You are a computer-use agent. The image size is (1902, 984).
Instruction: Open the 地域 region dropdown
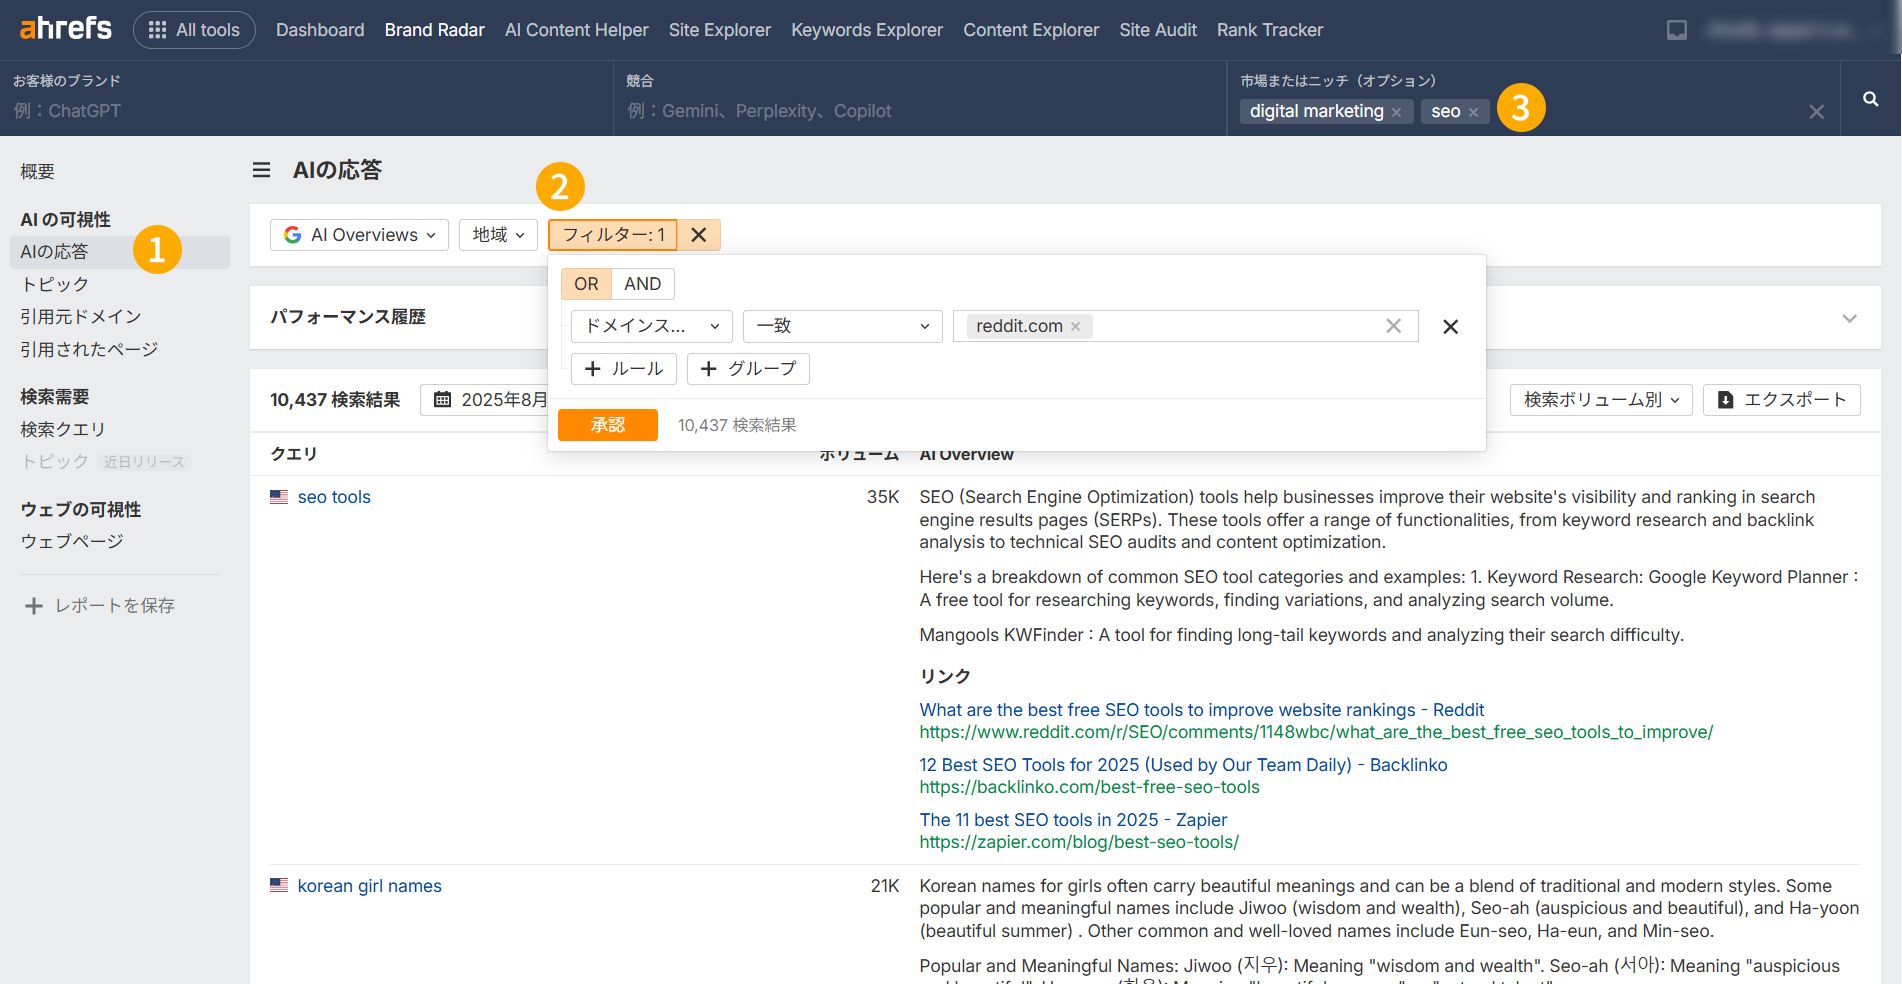(x=497, y=234)
